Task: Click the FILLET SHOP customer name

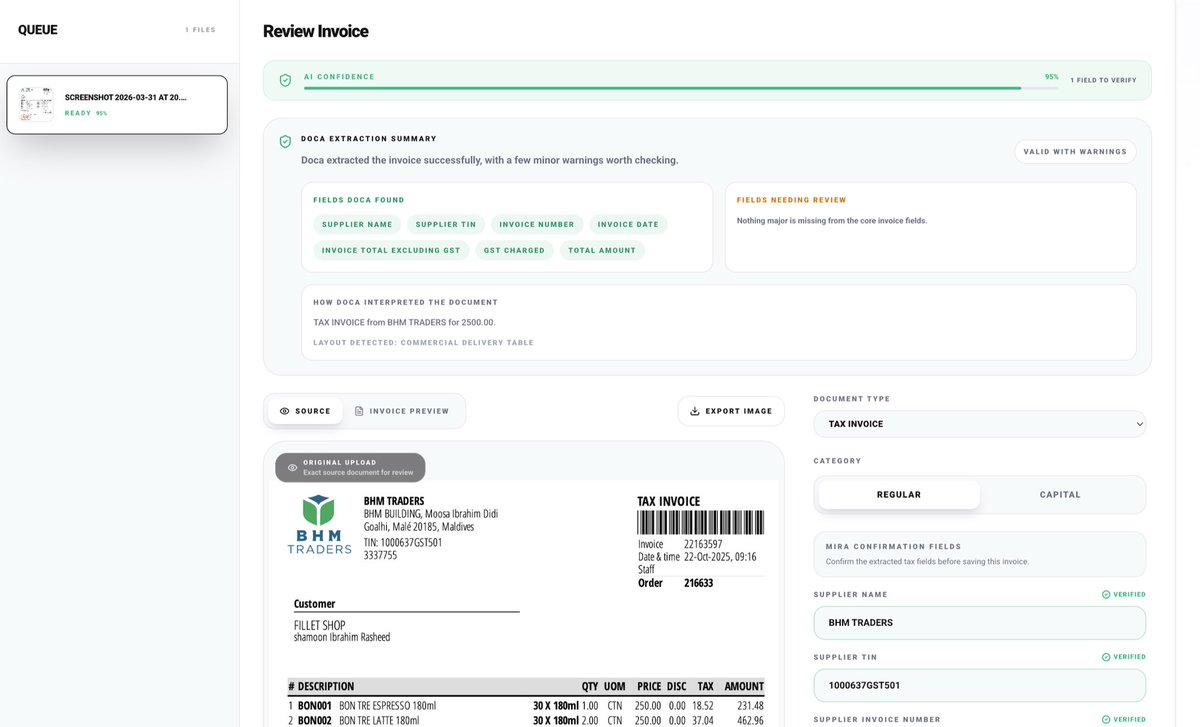Action: click(319, 625)
